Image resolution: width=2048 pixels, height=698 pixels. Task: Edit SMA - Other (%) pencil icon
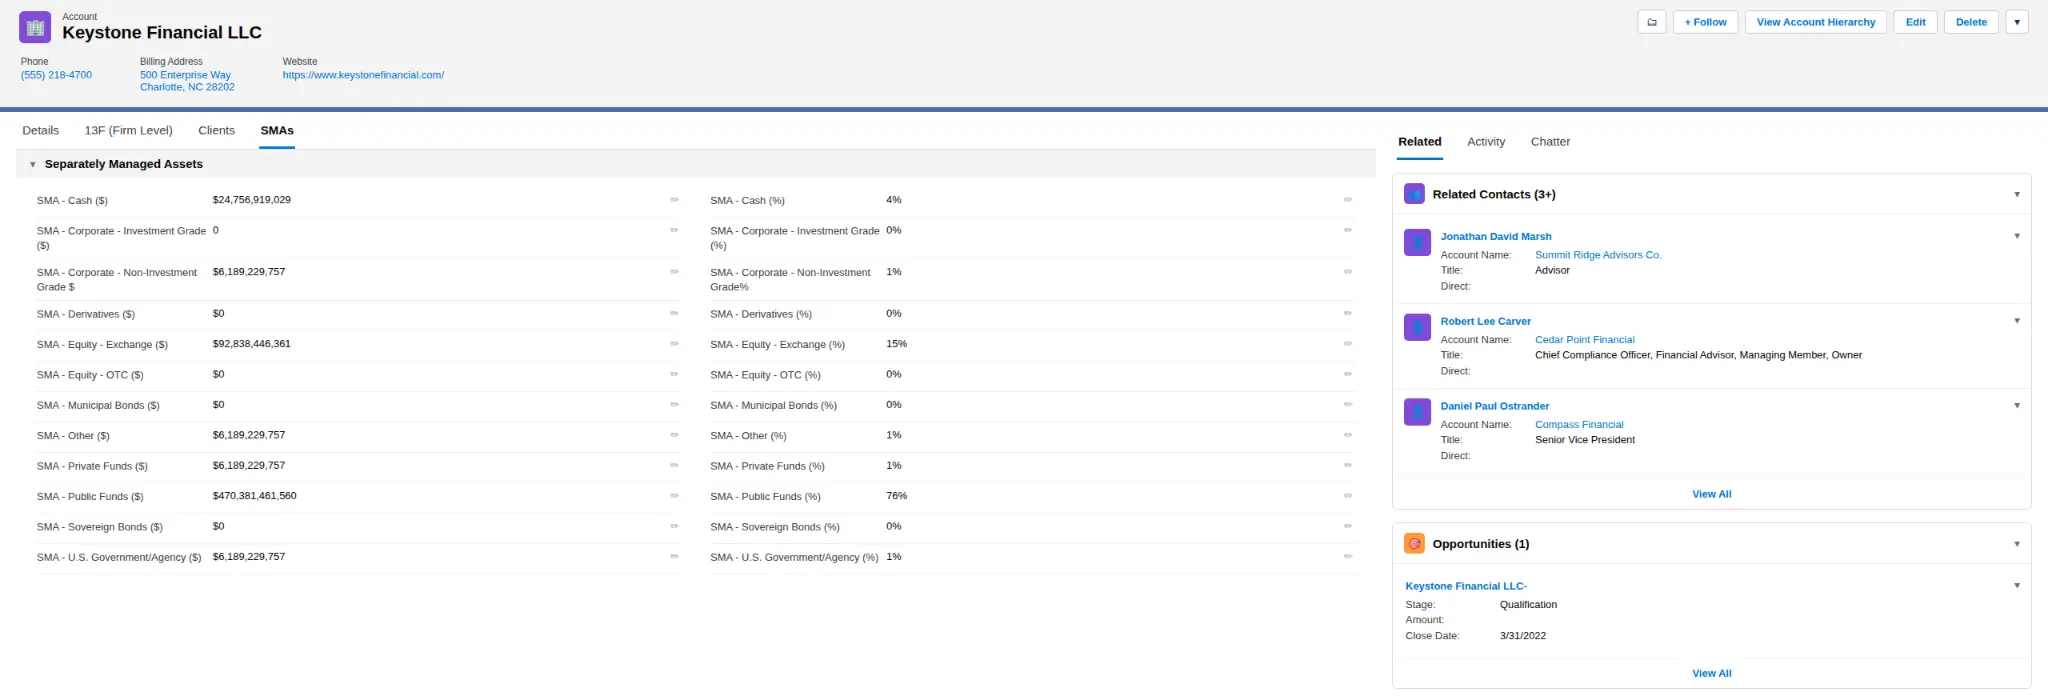pos(1348,435)
